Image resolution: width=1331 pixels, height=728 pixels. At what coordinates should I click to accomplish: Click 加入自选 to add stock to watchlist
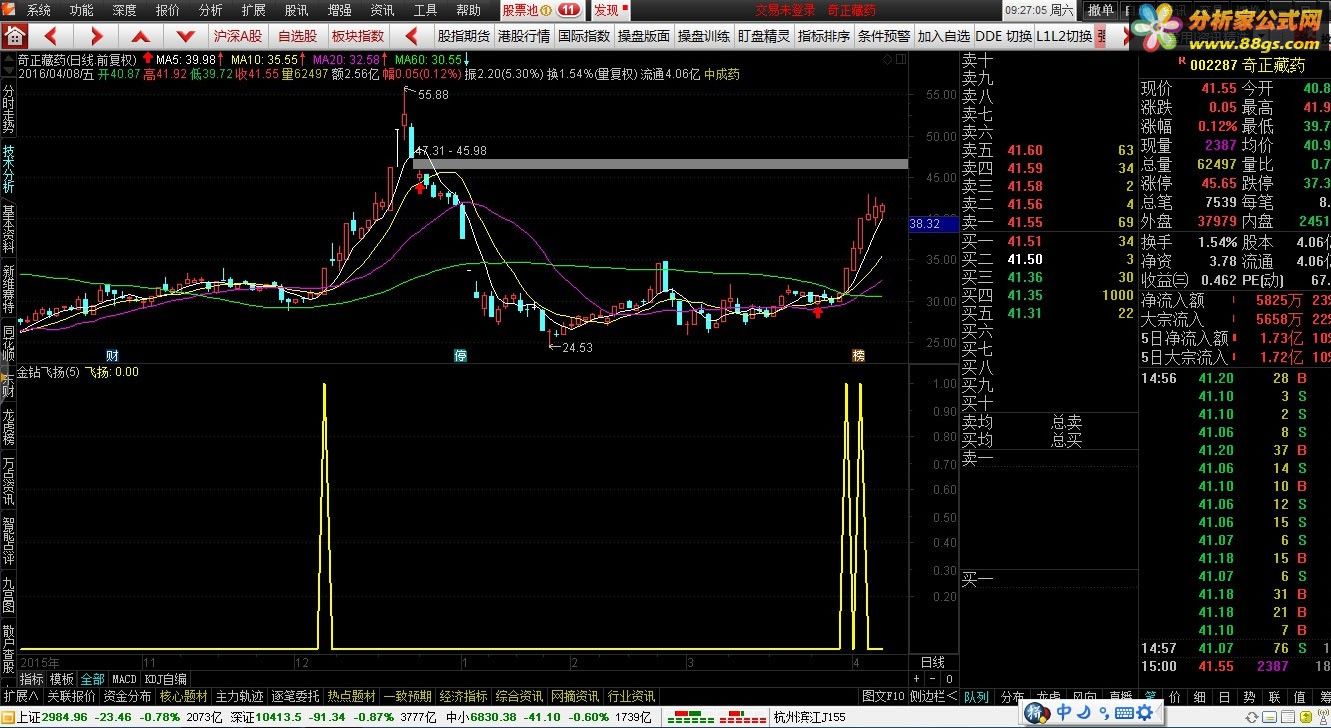(x=944, y=36)
